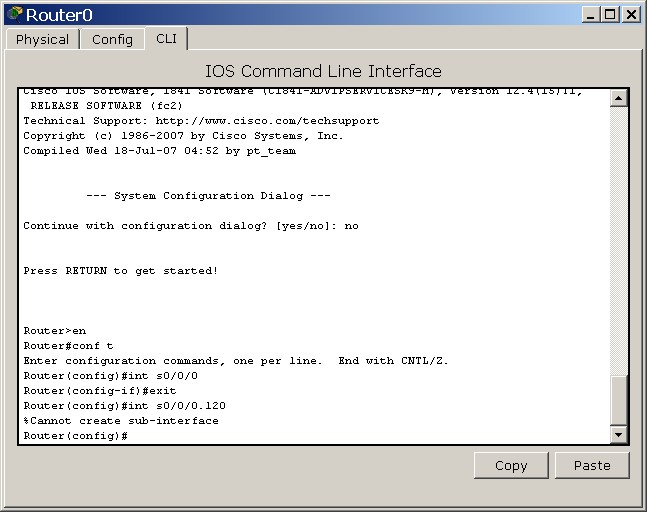
Task: Click the int s0/0/0.120 command line
Action: tap(124, 406)
